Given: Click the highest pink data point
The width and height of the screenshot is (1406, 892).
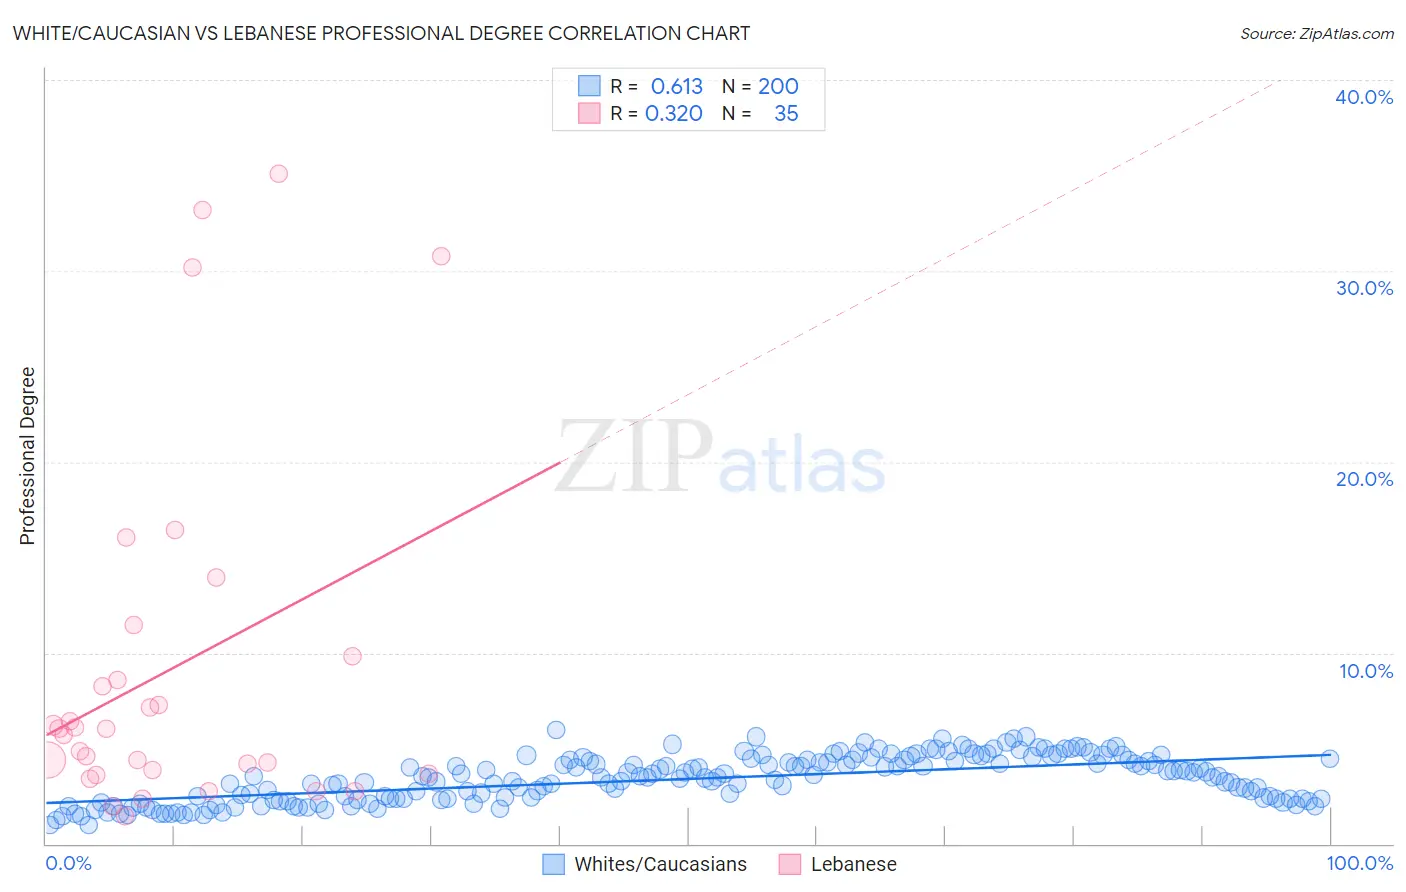Looking at the screenshot, I should coord(279,174).
